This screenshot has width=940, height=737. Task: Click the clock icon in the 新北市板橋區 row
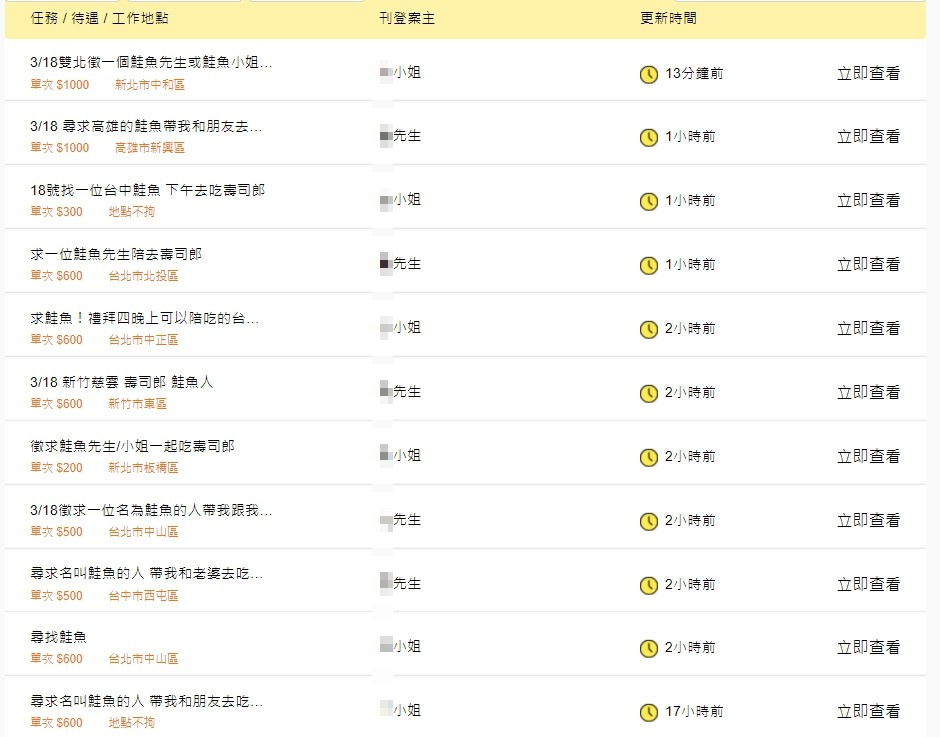[x=649, y=457]
